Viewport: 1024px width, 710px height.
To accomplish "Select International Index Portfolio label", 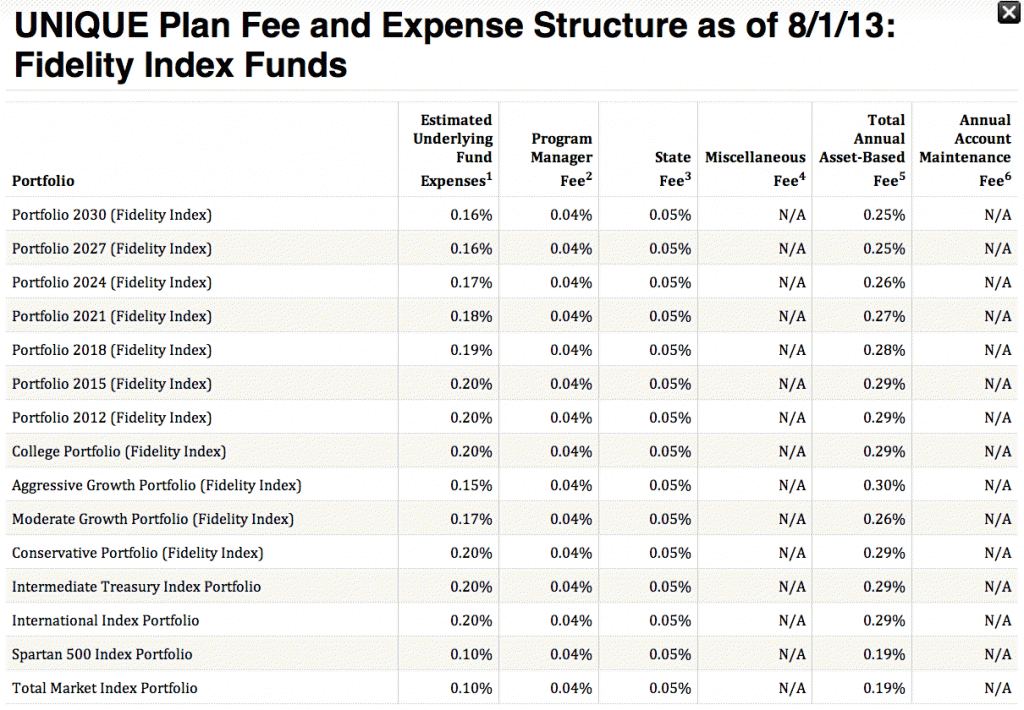I will pos(106,621).
